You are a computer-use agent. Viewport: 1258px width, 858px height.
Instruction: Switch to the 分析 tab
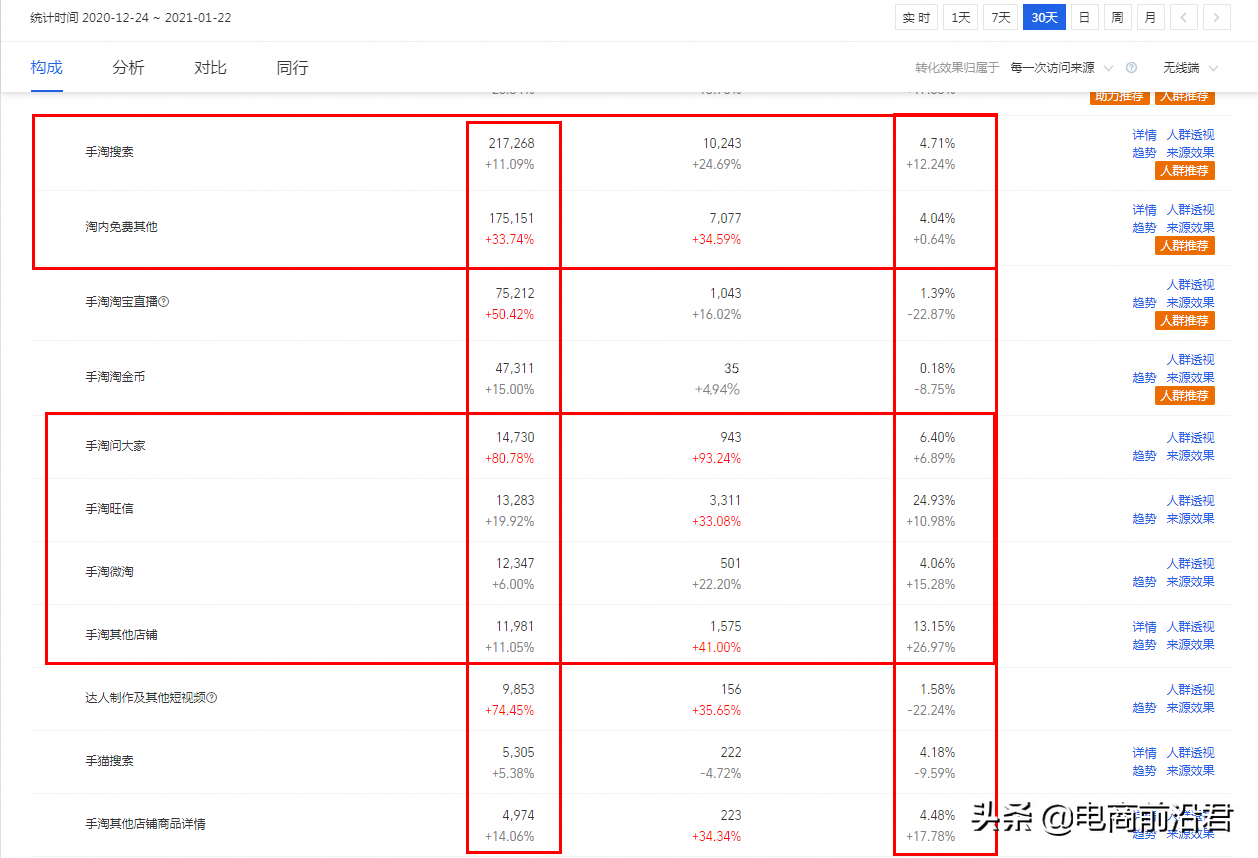(129, 68)
